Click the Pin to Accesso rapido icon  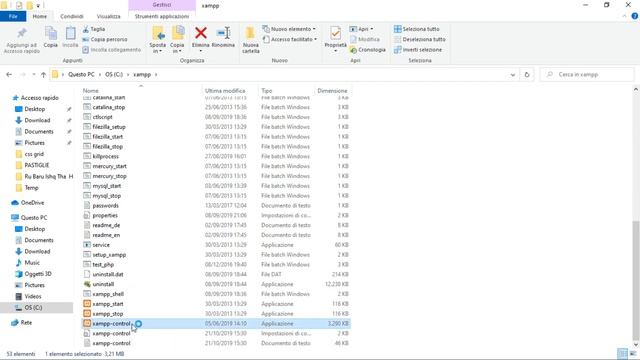click(x=22, y=33)
